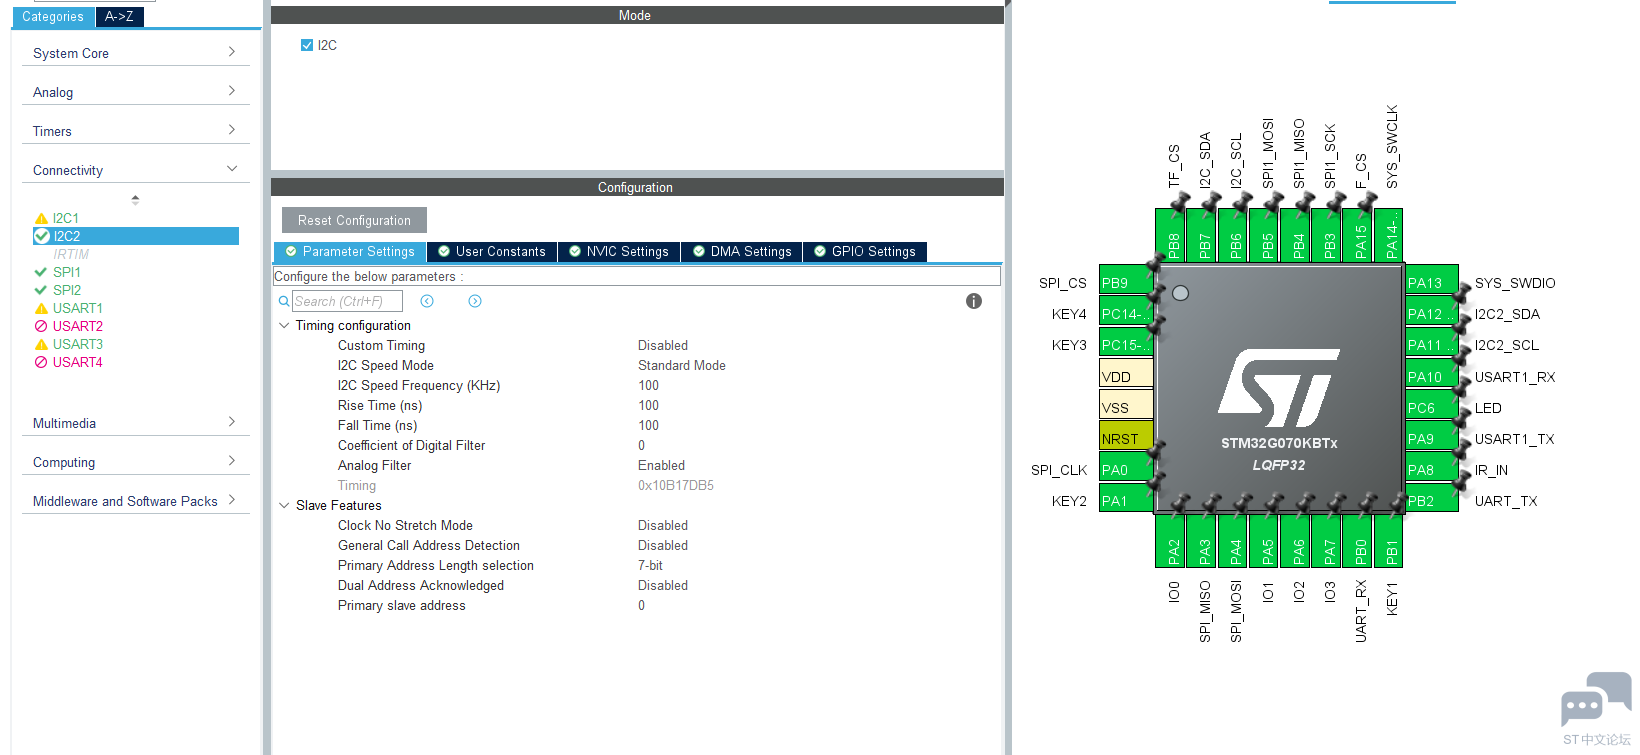This screenshot has width=1640, height=755.
Task: Open the NVIC Settings tab
Action: [x=619, y=252]
